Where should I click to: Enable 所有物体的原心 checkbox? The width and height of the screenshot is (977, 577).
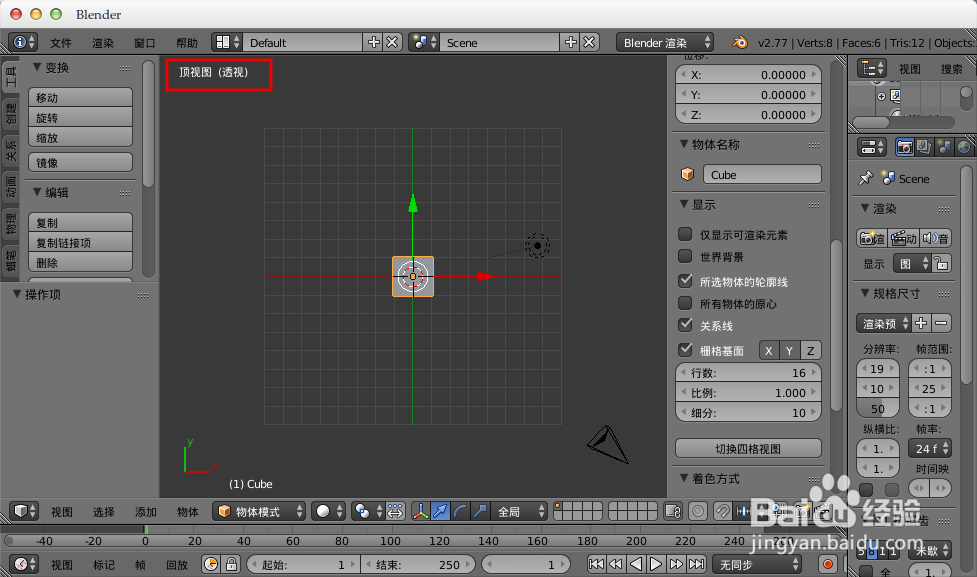click(685, 303)
